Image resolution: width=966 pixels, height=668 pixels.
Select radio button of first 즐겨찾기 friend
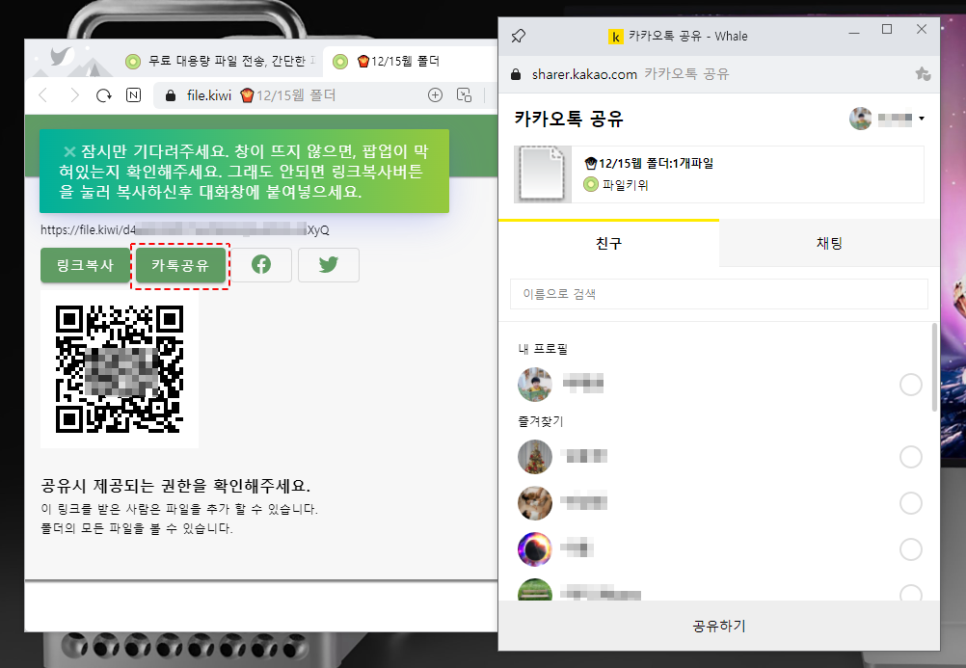tap(911, 457)
